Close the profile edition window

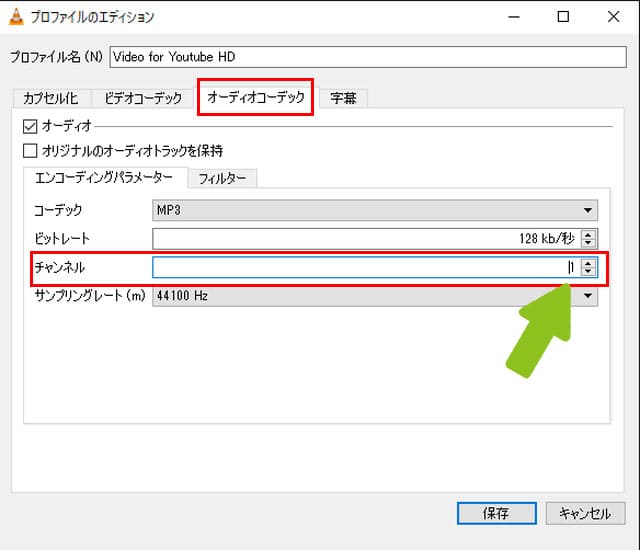[613, 17]
